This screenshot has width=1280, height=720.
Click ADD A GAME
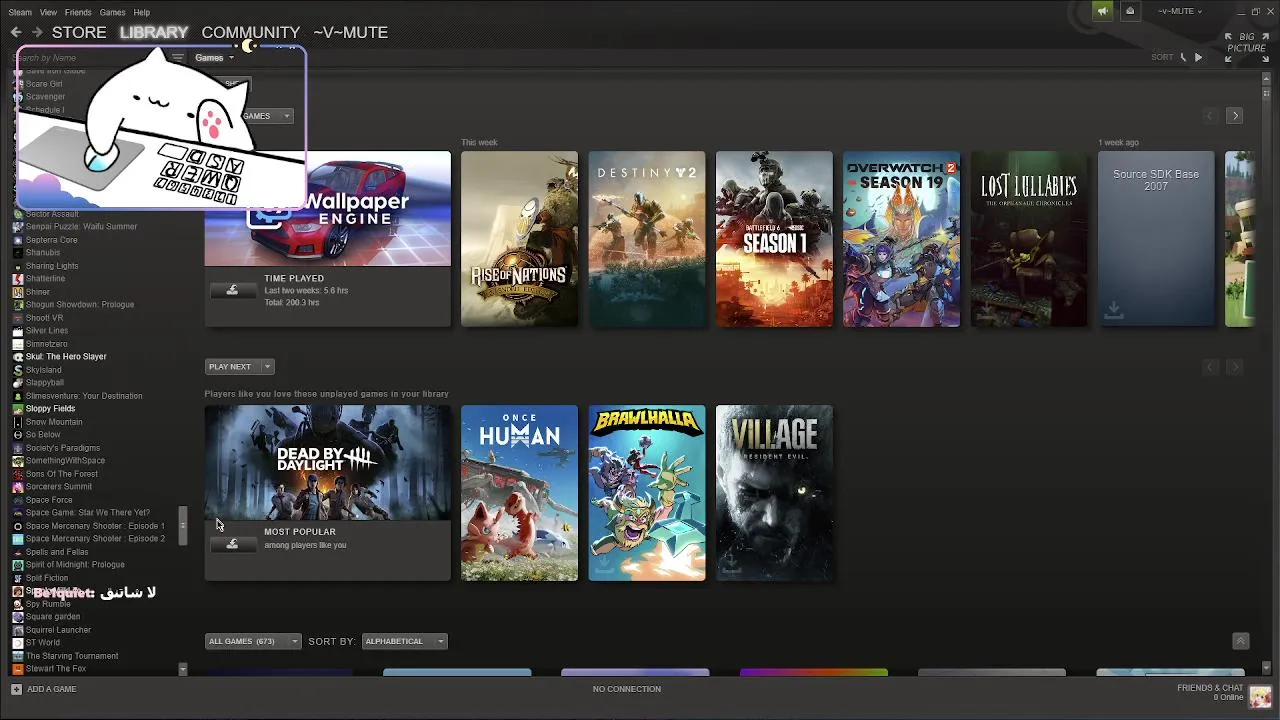[51, 689]
